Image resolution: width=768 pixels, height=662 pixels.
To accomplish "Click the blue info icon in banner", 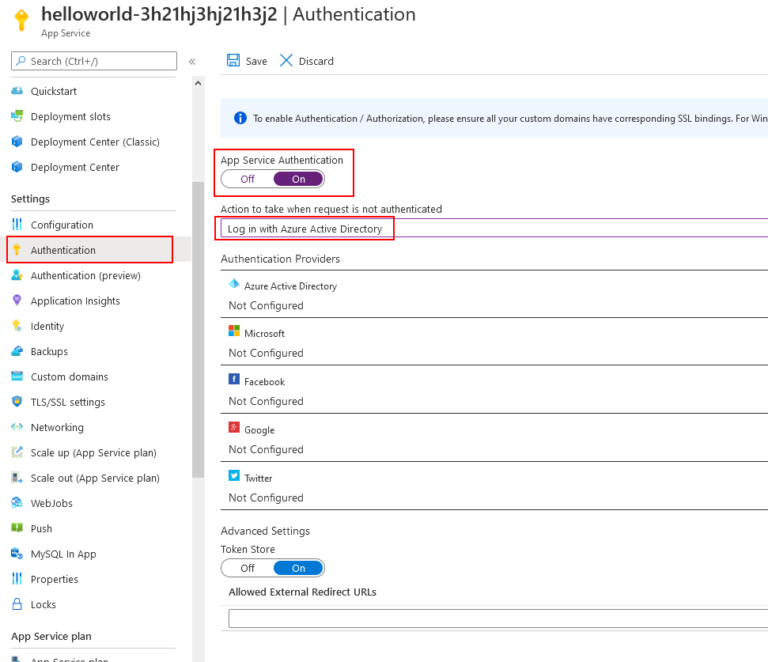I will 240,118.
